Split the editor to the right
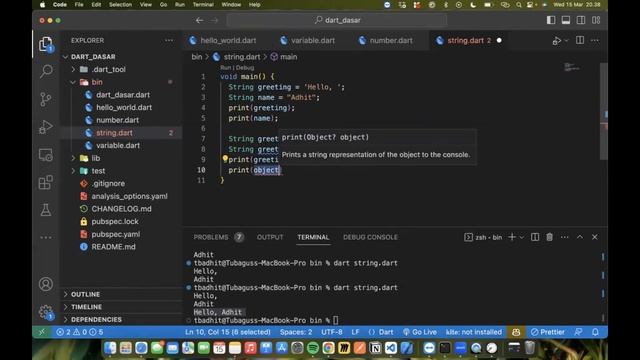Screen dimensions: 640x360 click(580, 40)
